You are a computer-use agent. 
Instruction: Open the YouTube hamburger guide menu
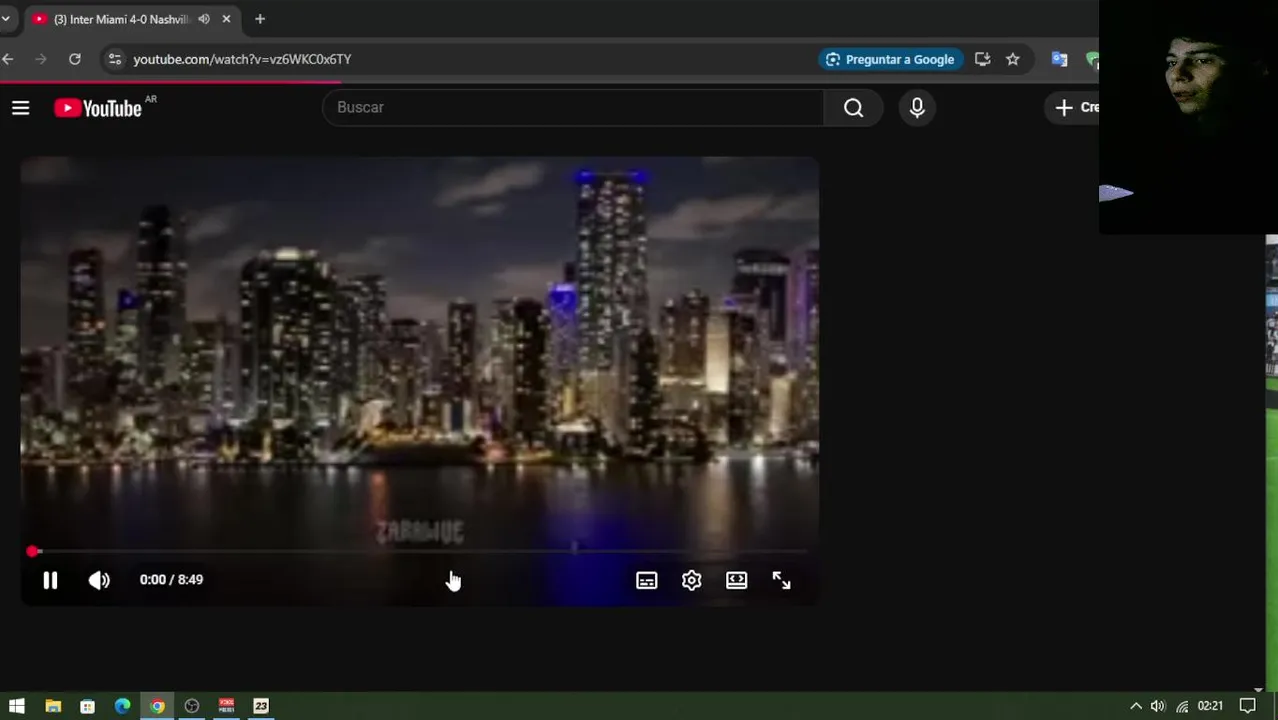[20, 108]
